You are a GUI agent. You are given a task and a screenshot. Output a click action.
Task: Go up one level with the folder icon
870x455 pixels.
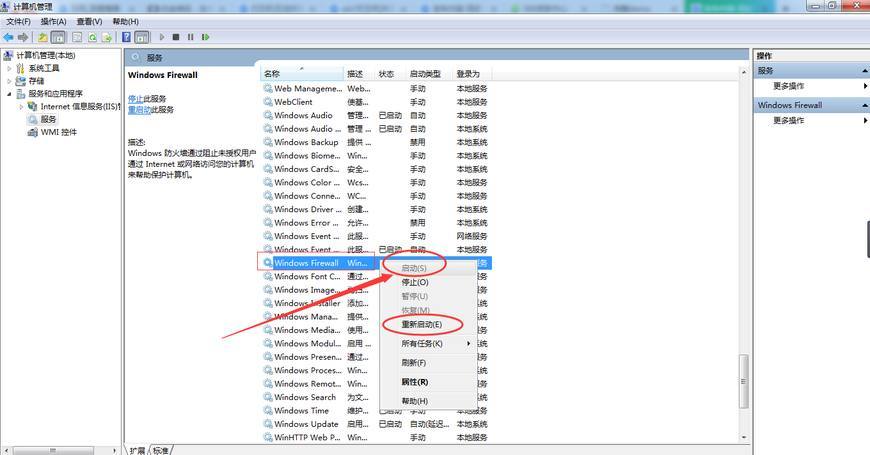(43, 37)
